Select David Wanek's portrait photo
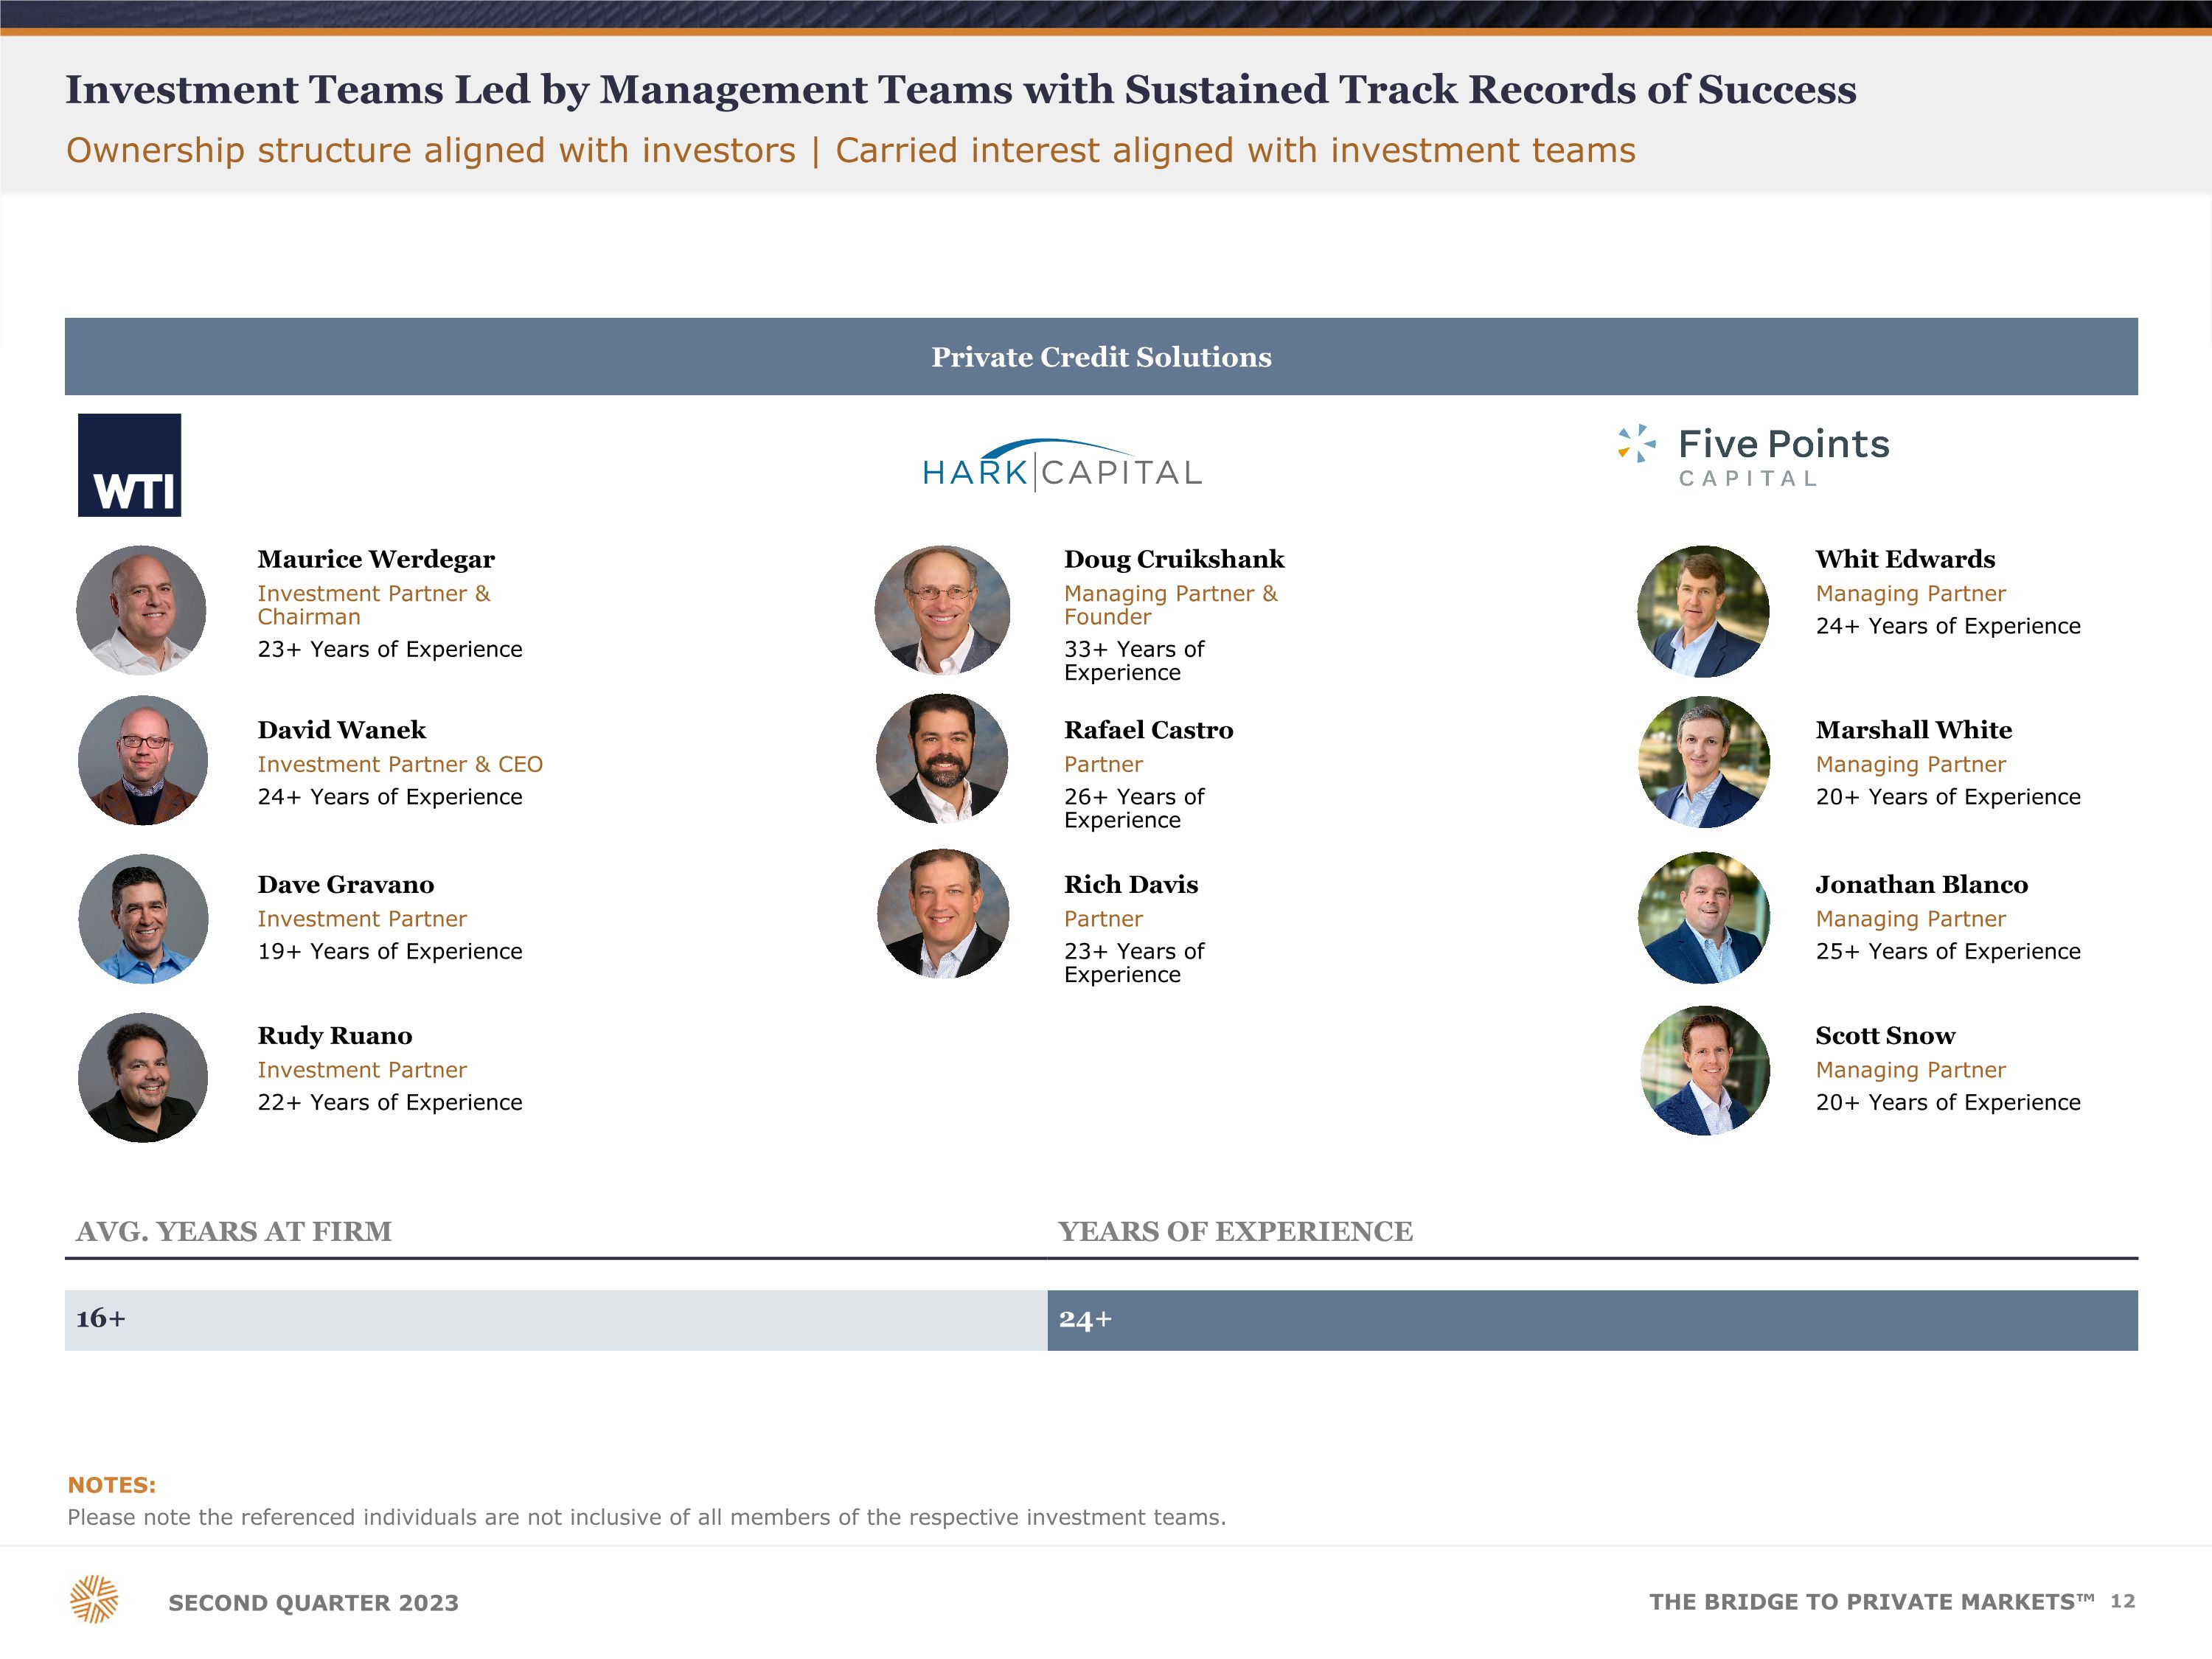This screenshot has width=2212, height=1659. click(x=143, y=761)
